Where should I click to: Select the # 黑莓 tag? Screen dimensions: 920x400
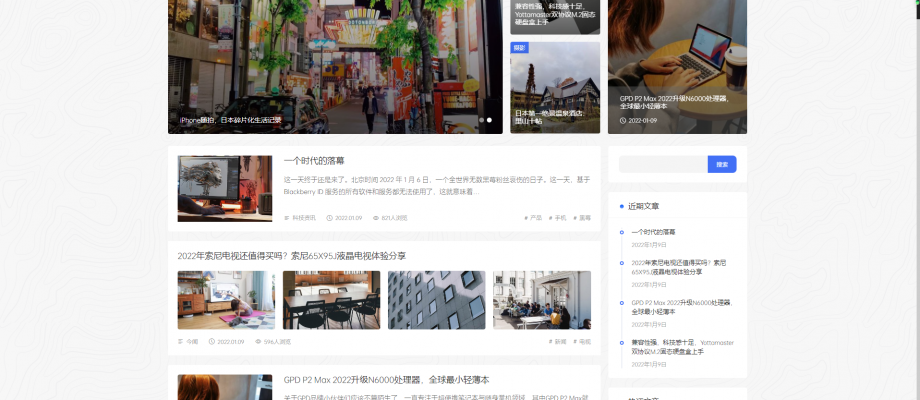tap(582, 218)
